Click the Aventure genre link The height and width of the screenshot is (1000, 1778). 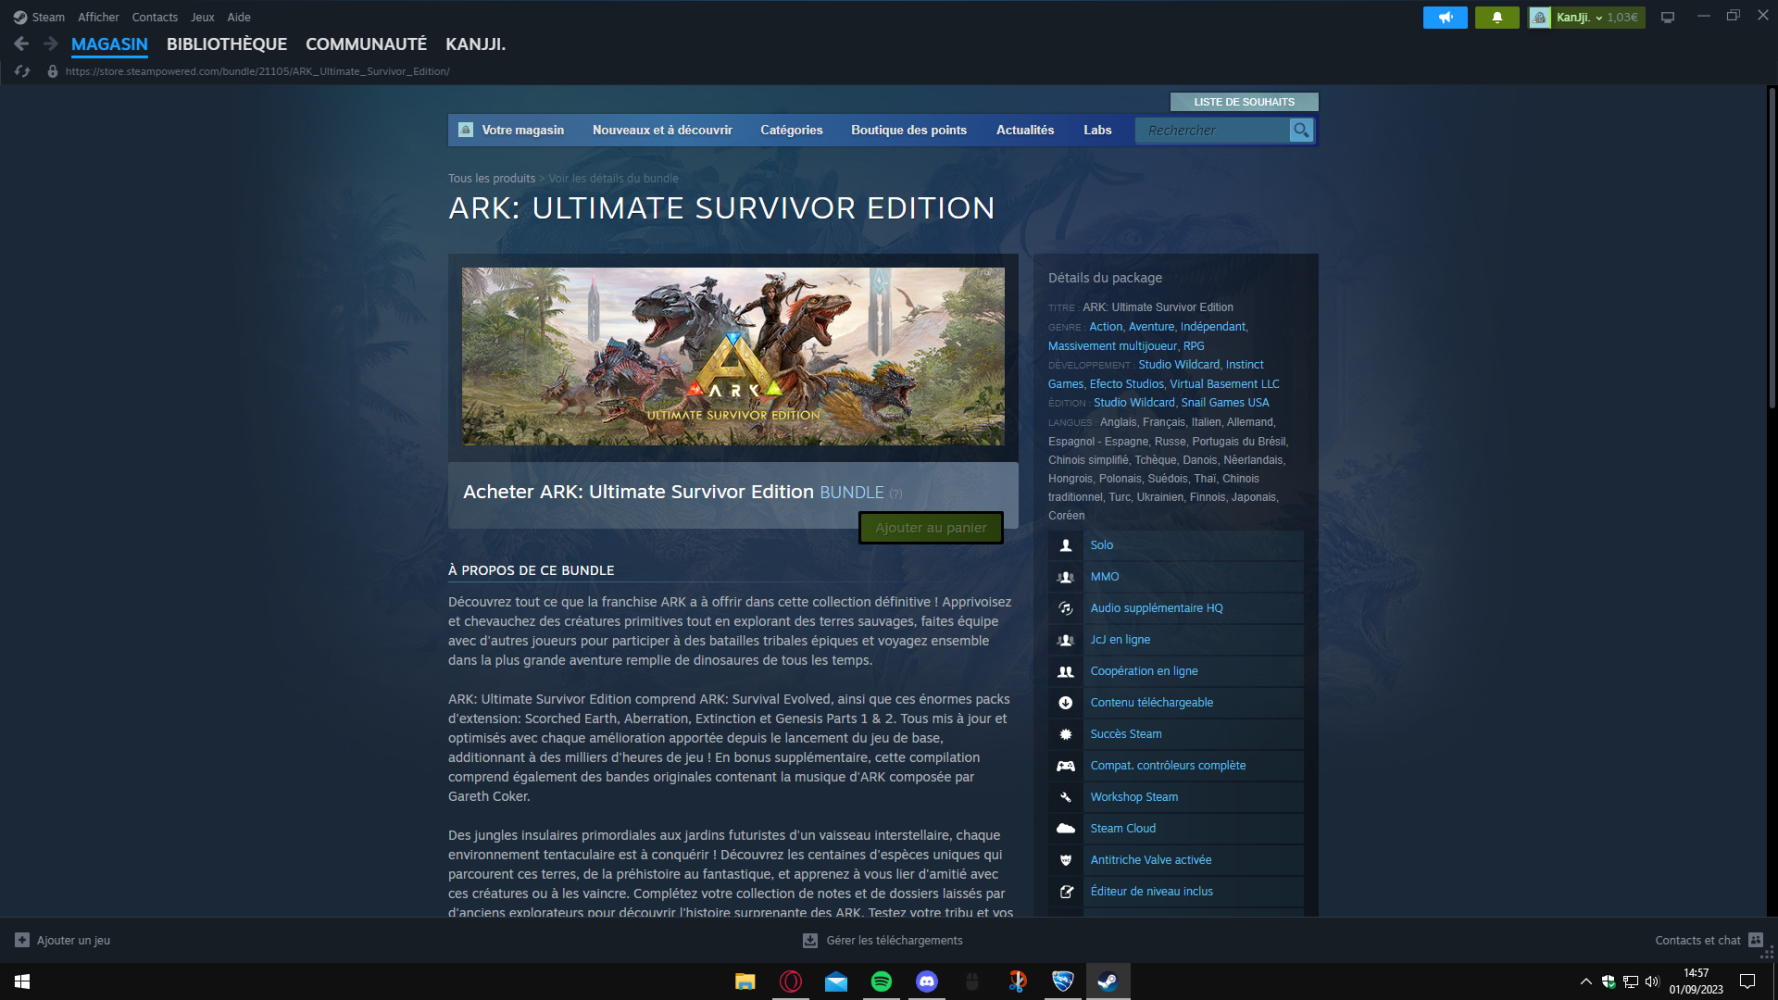click(x=1151, y=327)
